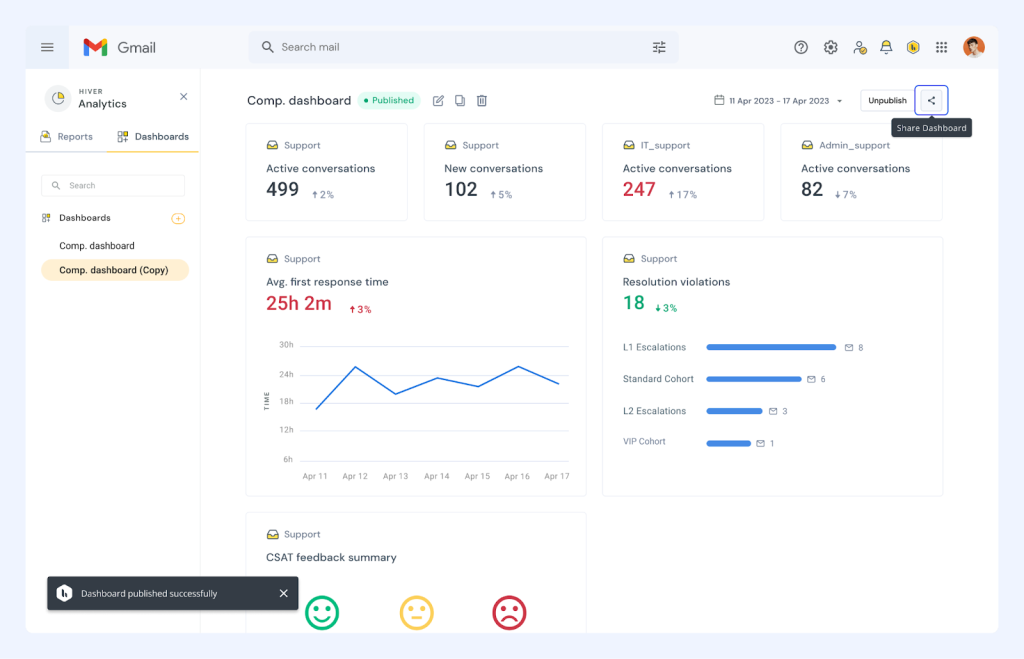Click the Published status badge
This screenshot has height=659, width=1024.
coord(389,100)
